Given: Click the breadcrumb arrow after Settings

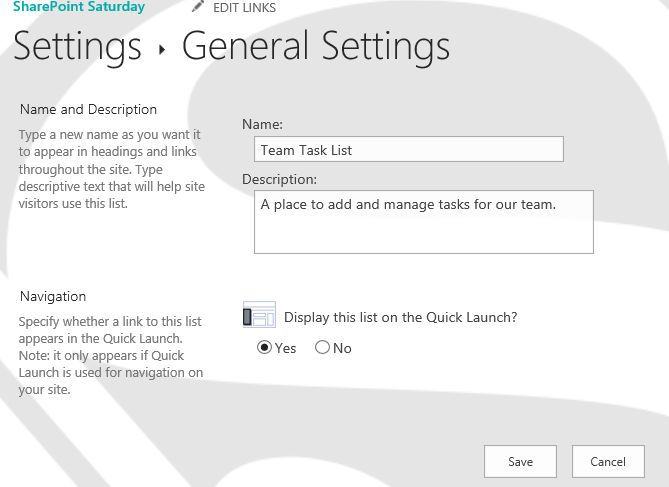Looking at the screenshot, I should click(162, 50).
